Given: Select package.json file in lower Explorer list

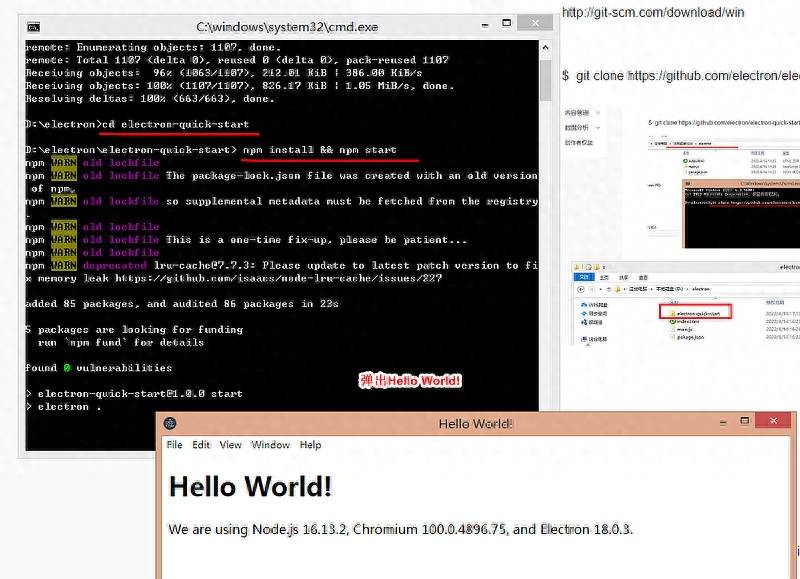Looking at the screenshot, I should 688,337.
